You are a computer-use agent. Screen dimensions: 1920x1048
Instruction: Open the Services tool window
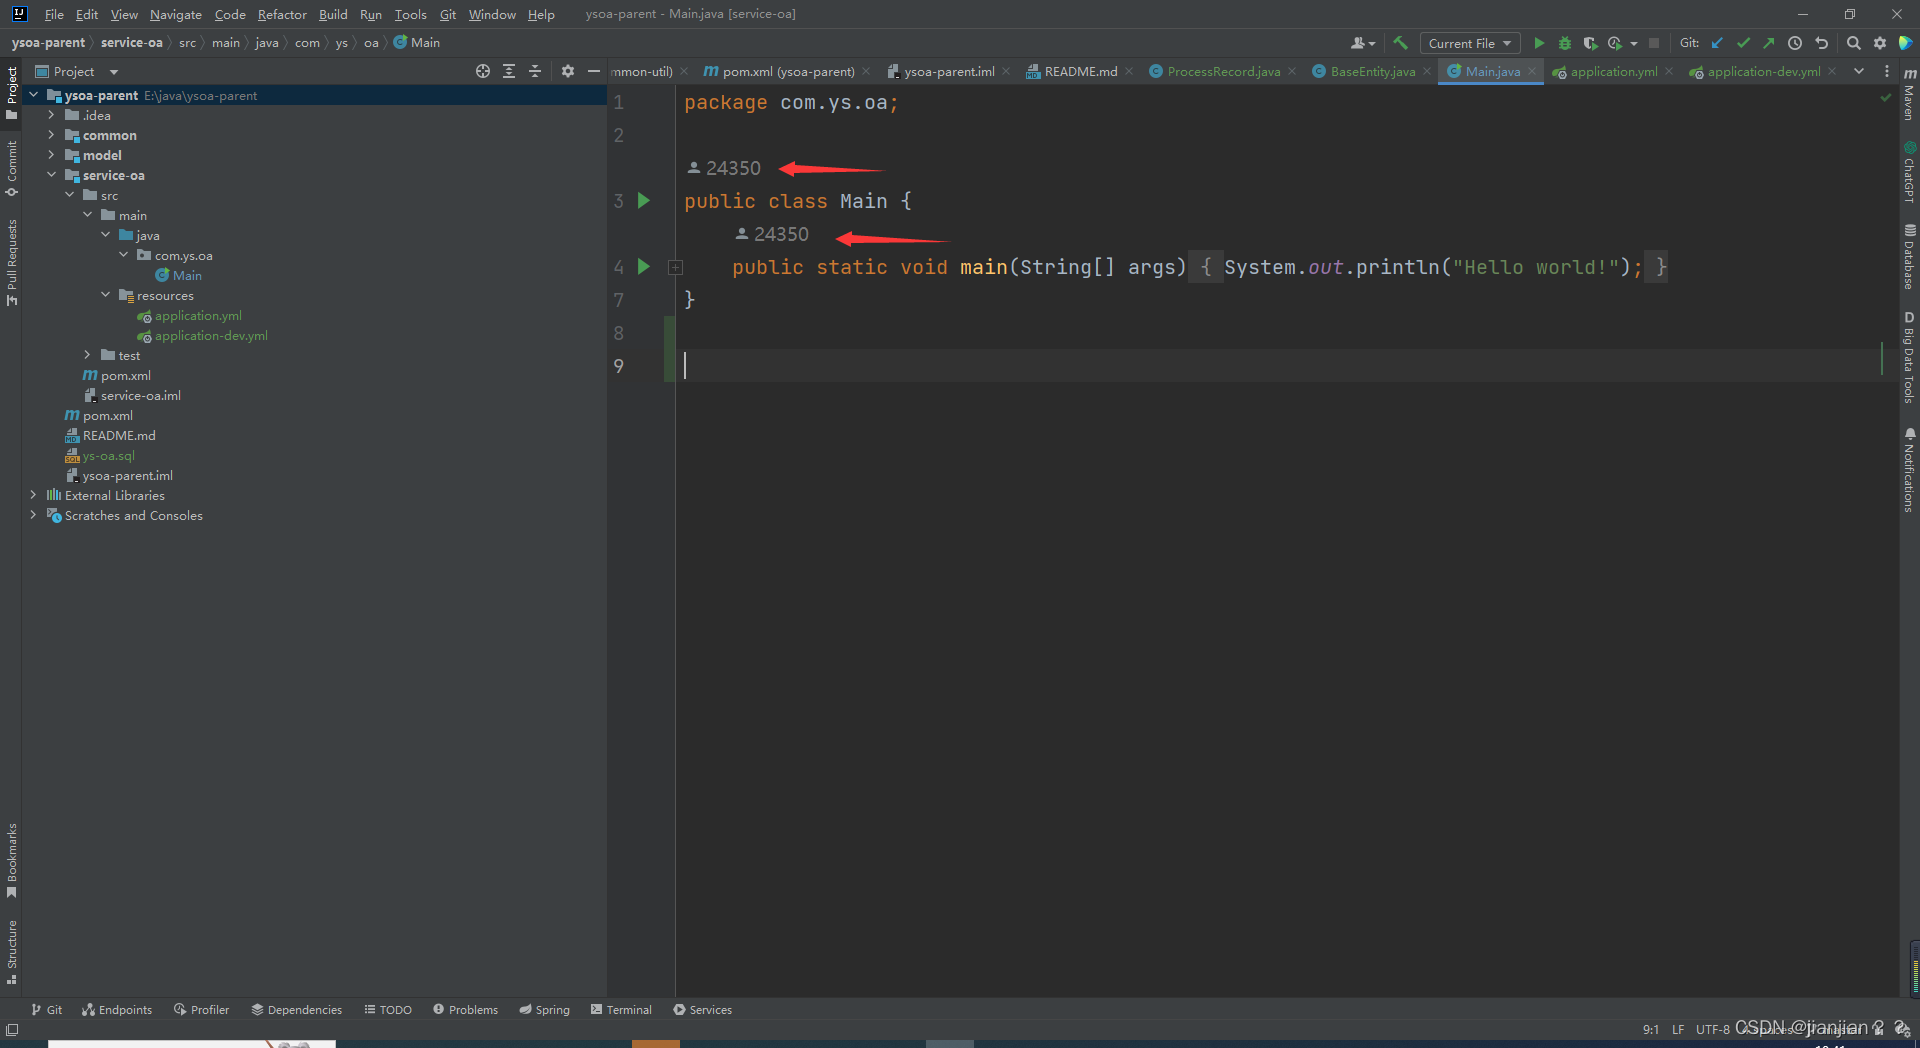click(x=702, y=1010)
